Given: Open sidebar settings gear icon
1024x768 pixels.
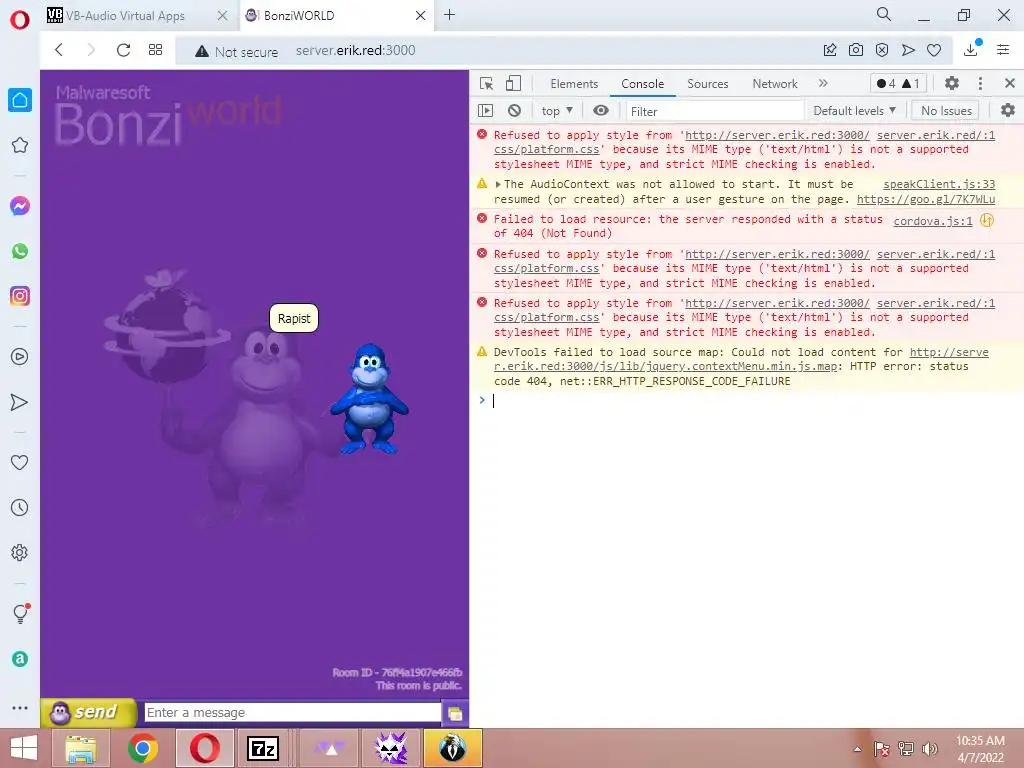Looking at the screenshot, I should point(20,552).
